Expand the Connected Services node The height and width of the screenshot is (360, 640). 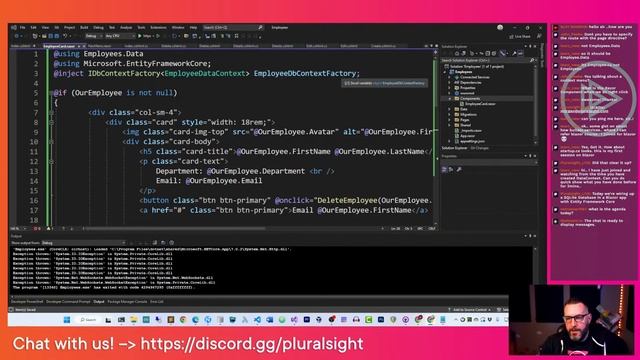[x=450, y=77]
